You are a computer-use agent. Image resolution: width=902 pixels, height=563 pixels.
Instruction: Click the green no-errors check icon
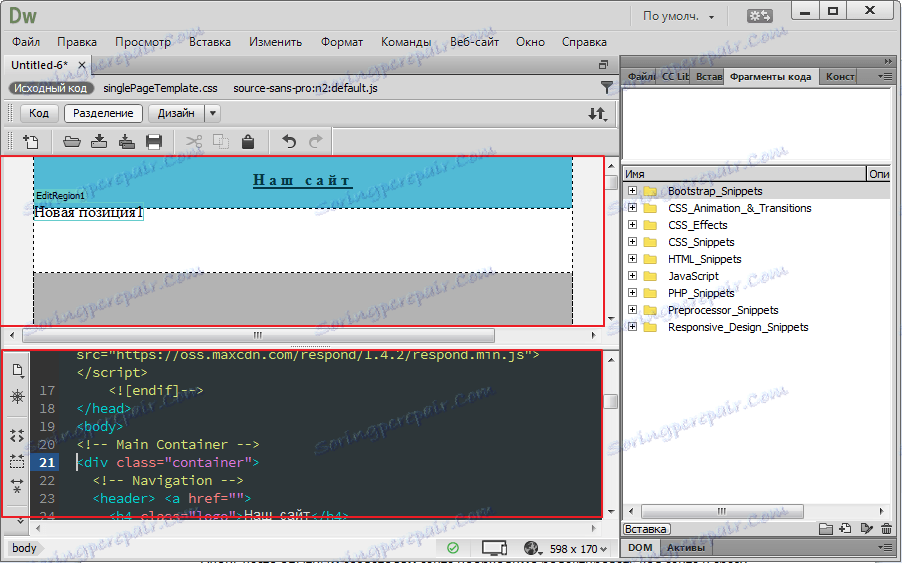[x=453, y=548]
